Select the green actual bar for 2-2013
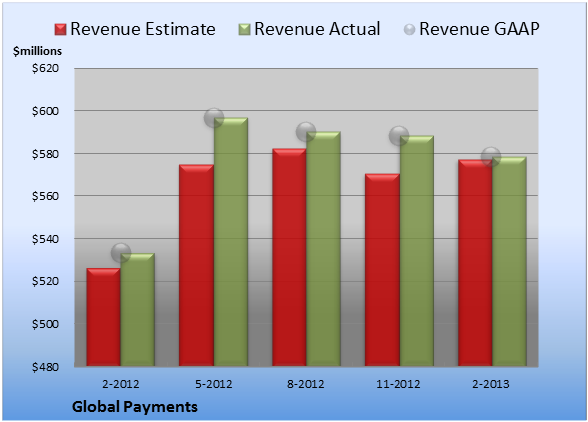 [x=509, y=262]
